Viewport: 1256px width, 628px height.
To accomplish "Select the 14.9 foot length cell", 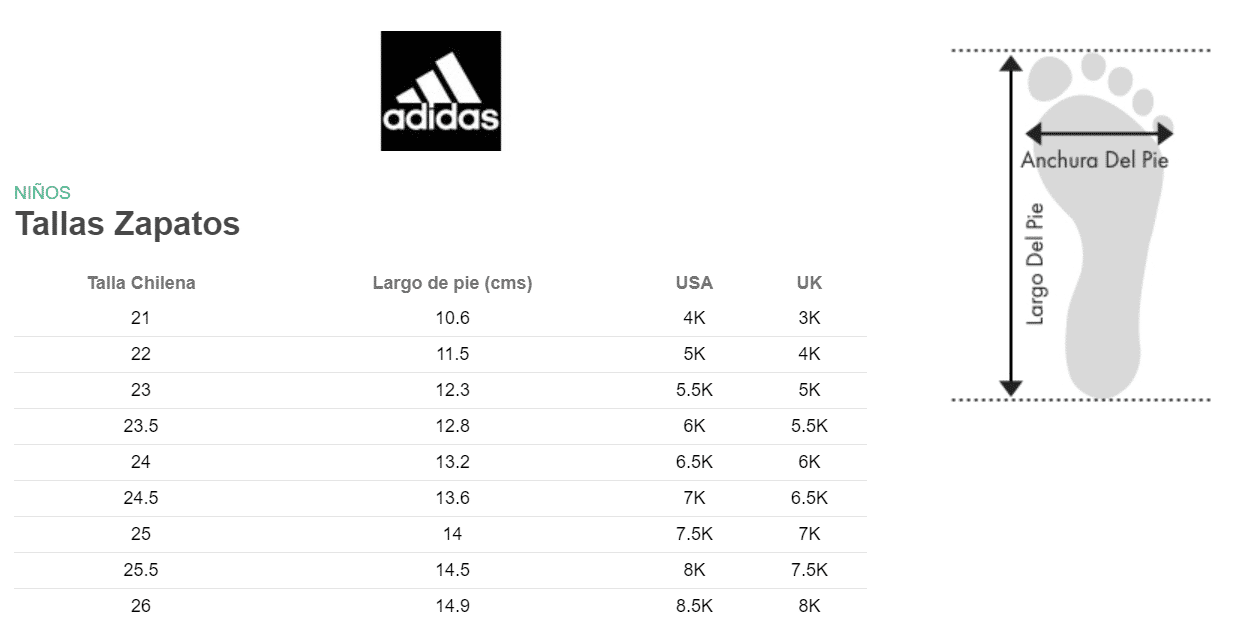I will (x=452, y=606).
